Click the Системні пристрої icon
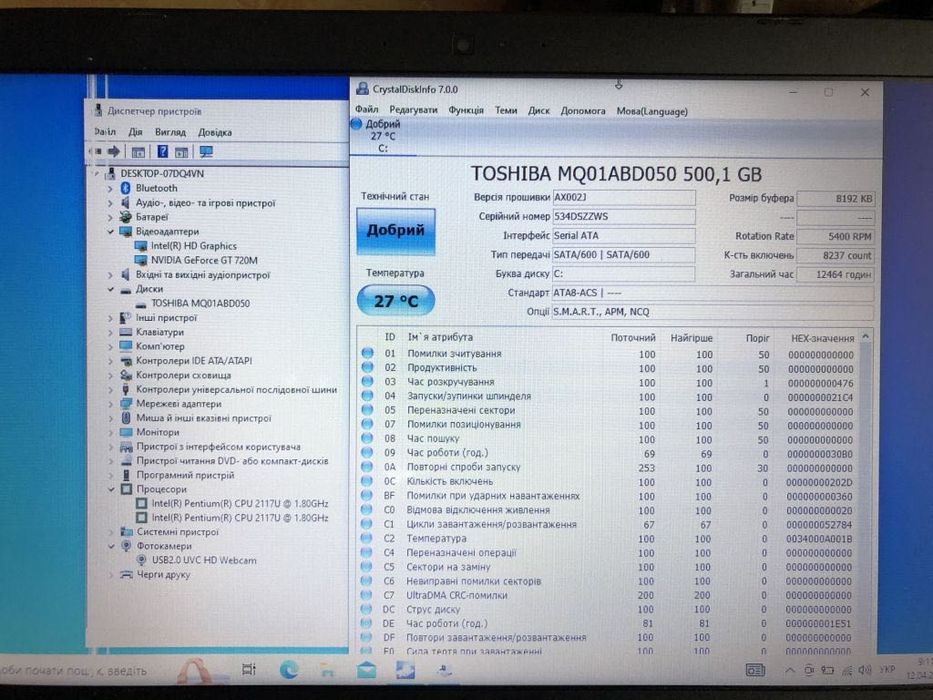The width and height of the screenshot is (933, 700). pos(126,532)
